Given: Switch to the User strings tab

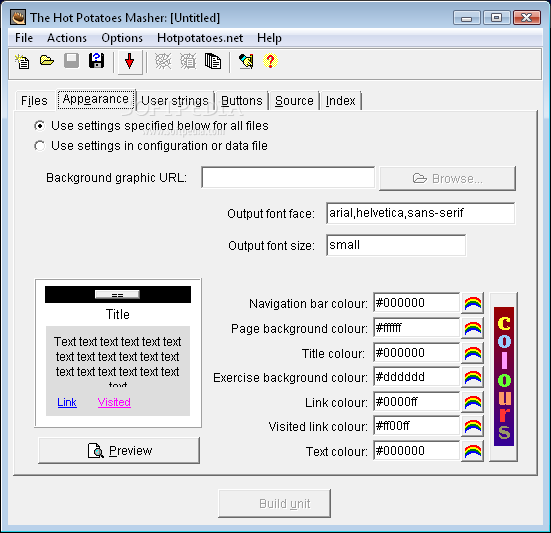Looking at the screenshot, I should (175, 101).
